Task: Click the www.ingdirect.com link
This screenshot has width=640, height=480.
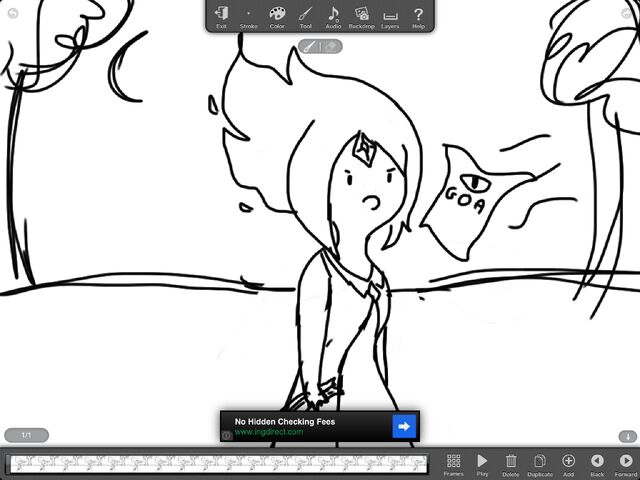Action: (x=269, y=432)
